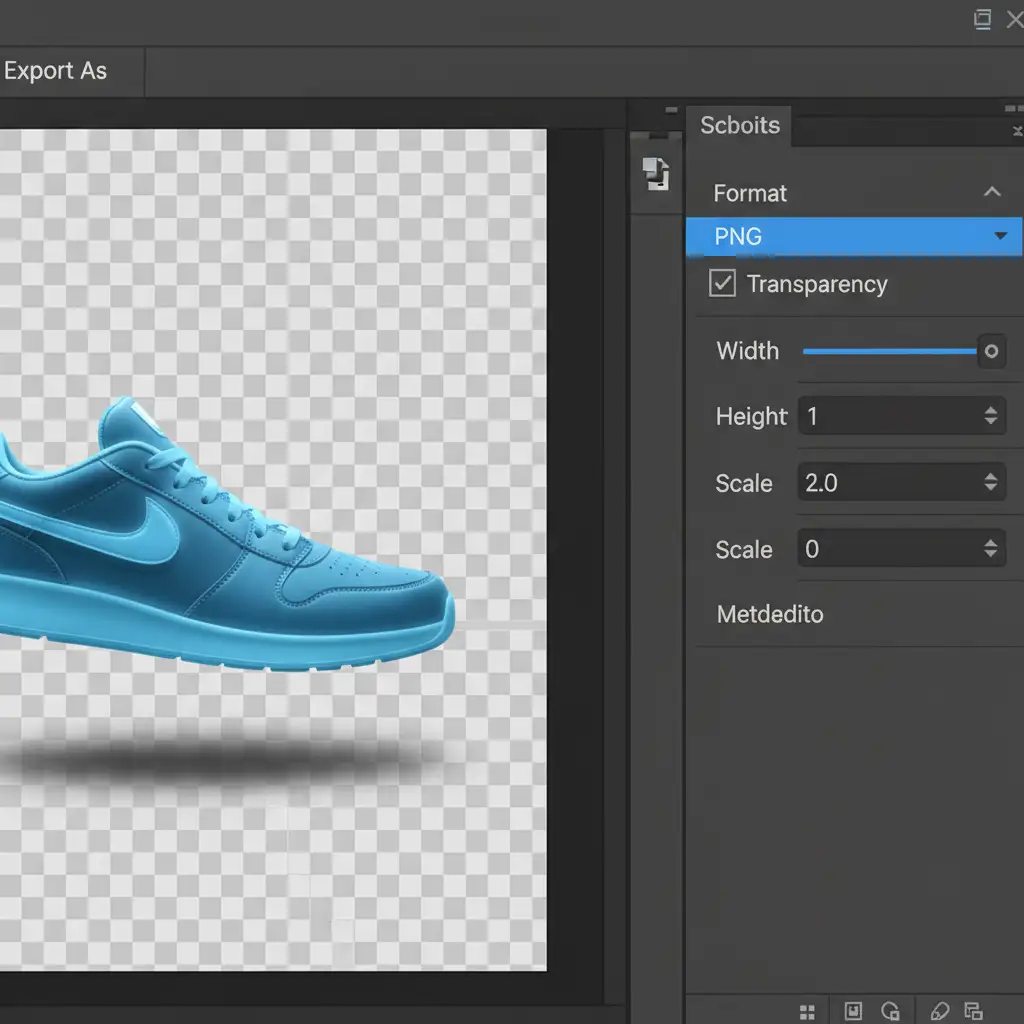This screenshot has width=1024, height=1024.
Task: Switch to the Scboits tab
Action: (739, 126)
